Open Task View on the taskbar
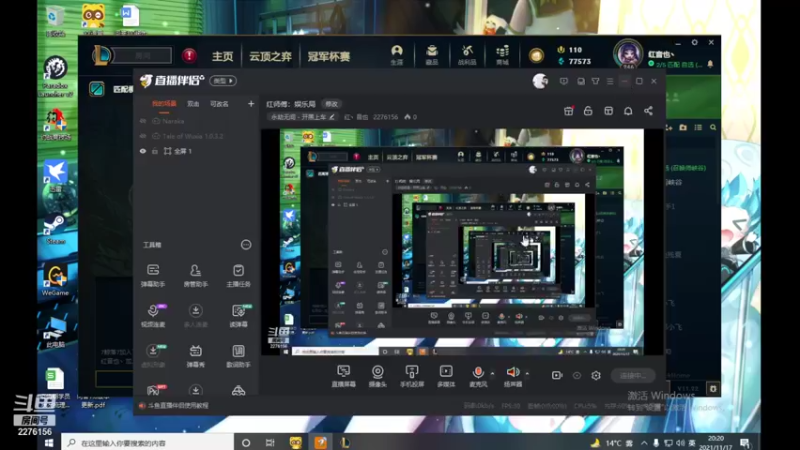The height and width of the screenshot is (450, 800). pos(270,443)
